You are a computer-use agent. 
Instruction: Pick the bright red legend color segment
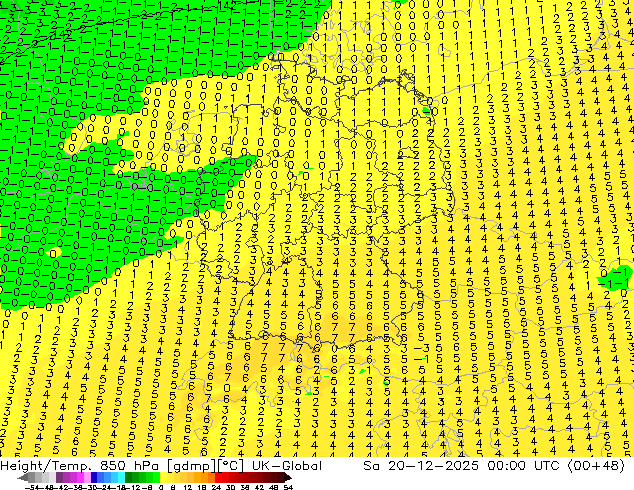tap(218, 478)
